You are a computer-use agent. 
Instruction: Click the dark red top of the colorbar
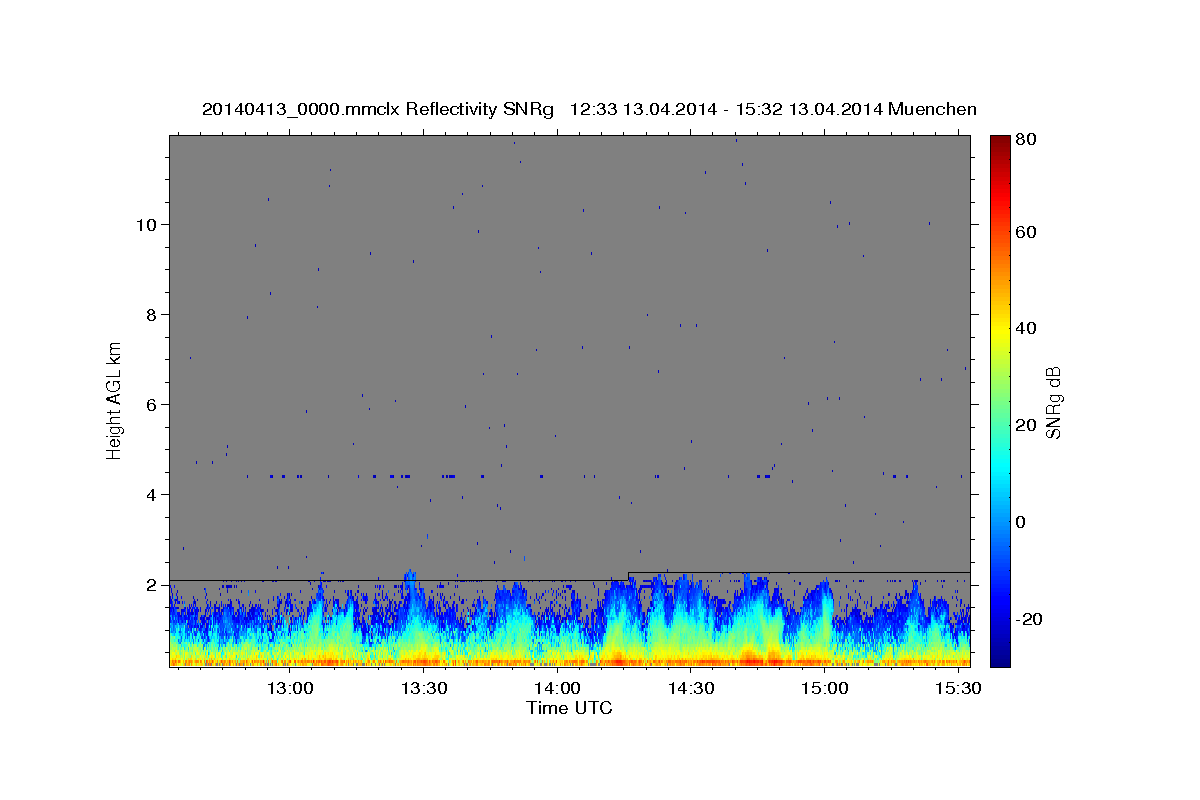click(999, 142)
